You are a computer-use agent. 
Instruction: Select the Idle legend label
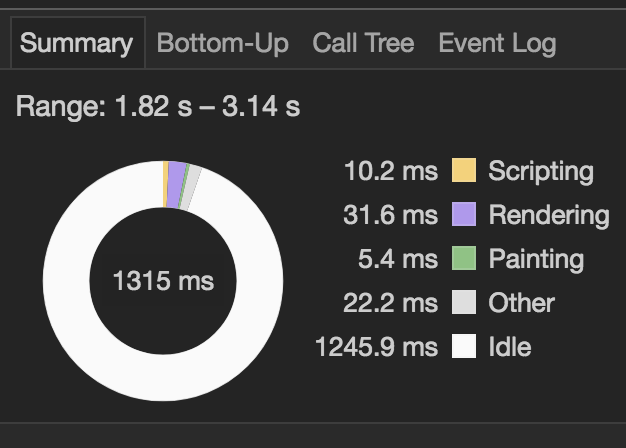tap(510, 347)
